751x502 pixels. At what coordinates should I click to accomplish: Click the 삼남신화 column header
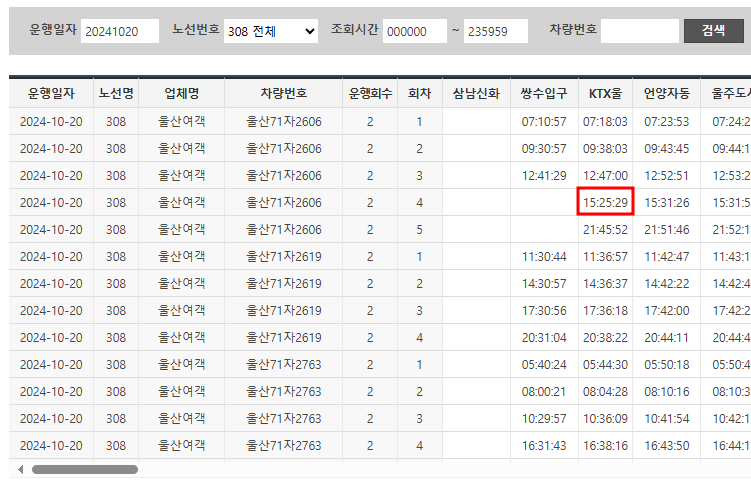pos(476,94)
